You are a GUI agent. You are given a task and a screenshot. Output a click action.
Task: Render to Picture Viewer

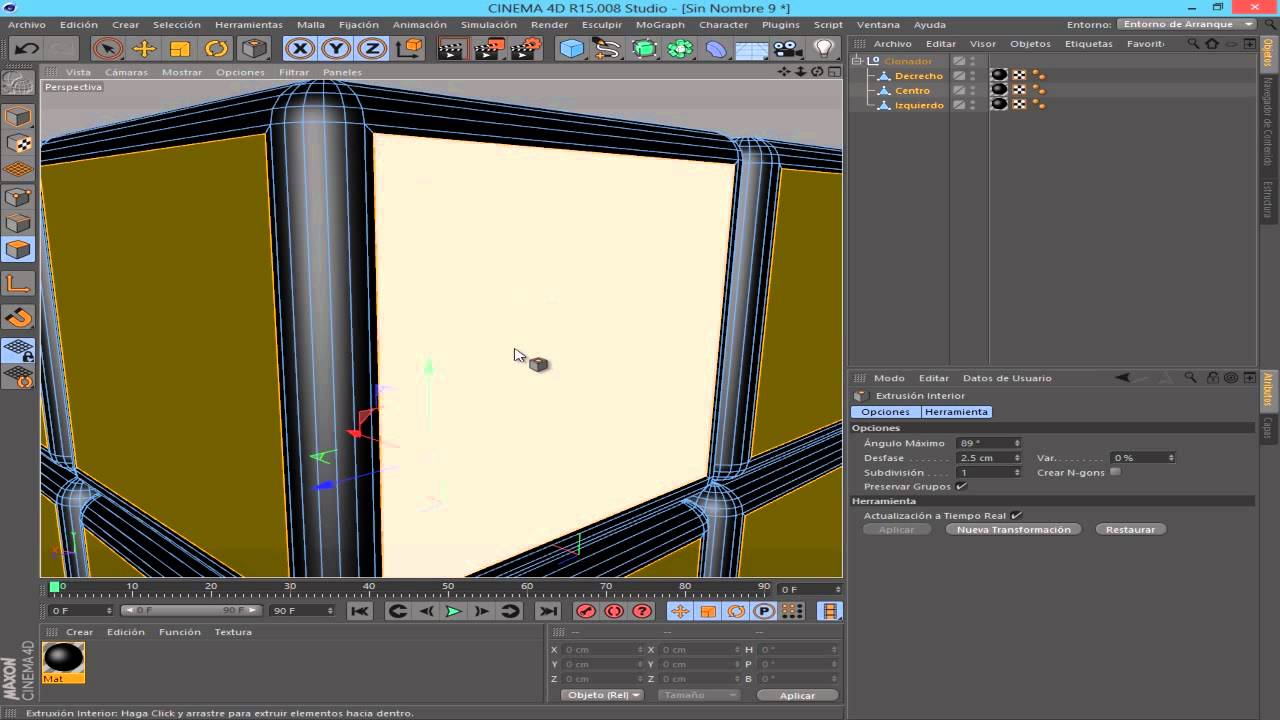click(x=489, y=48)
